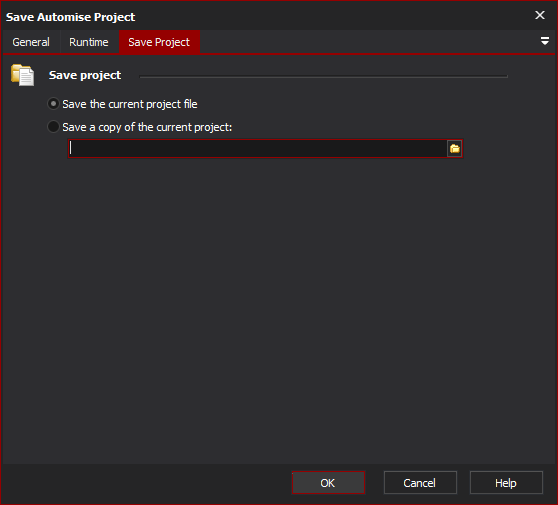The image size is (558, 505).
Task: Select Save a copy of current project radio
Action: click(53, 127)
